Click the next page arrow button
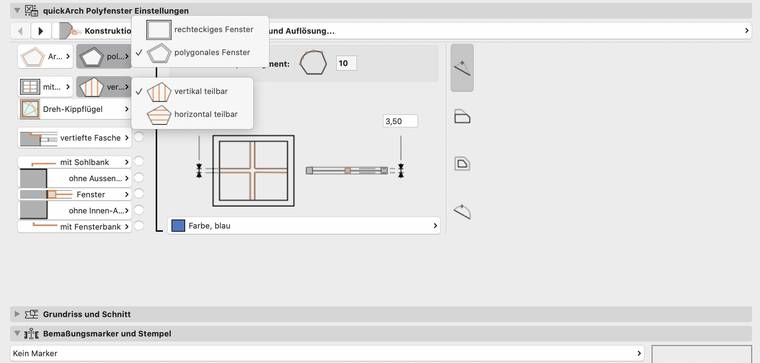The width and height of the screenshot is (760, 363). tap(41, 31)
